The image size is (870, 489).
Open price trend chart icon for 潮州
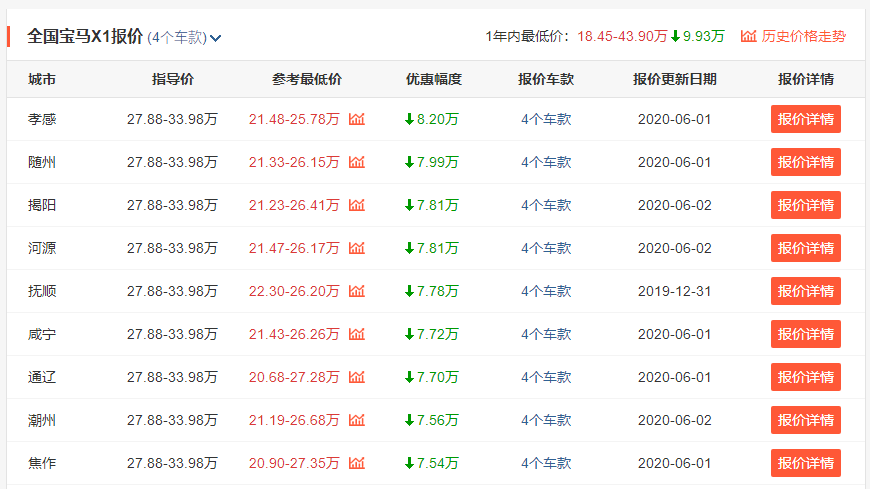(357, 420)
